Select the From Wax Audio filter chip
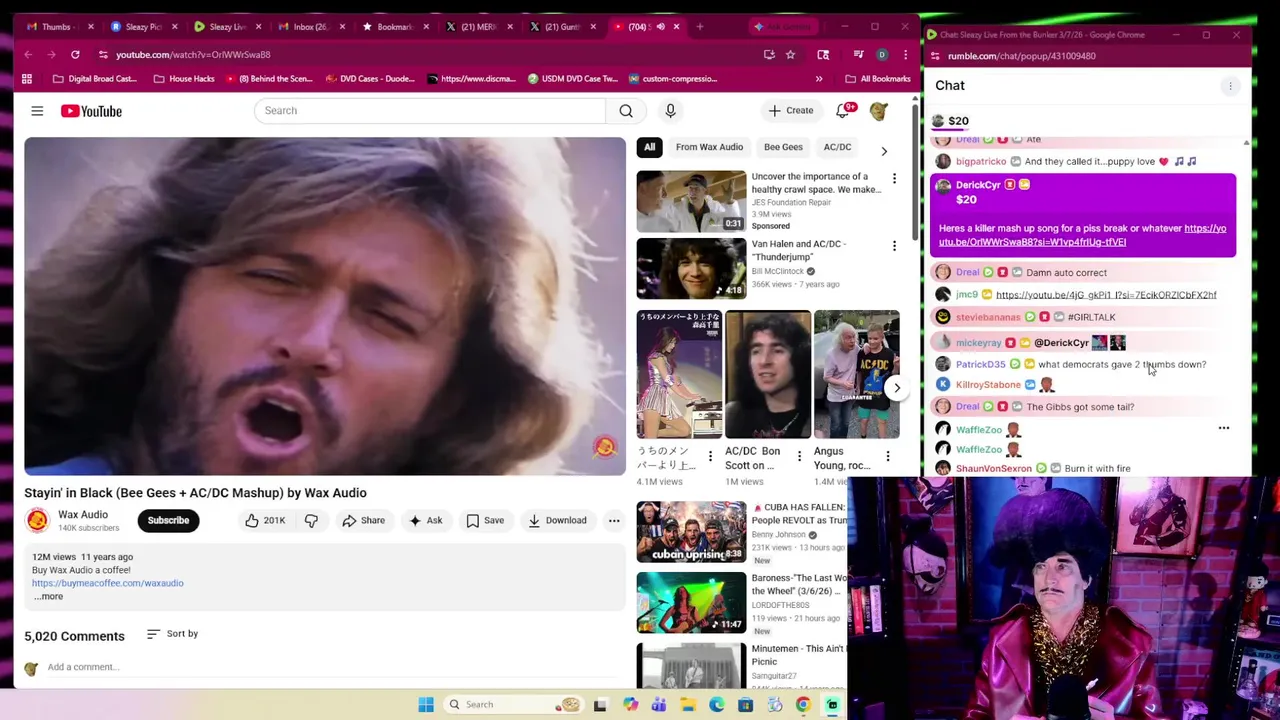 point(709,147)
